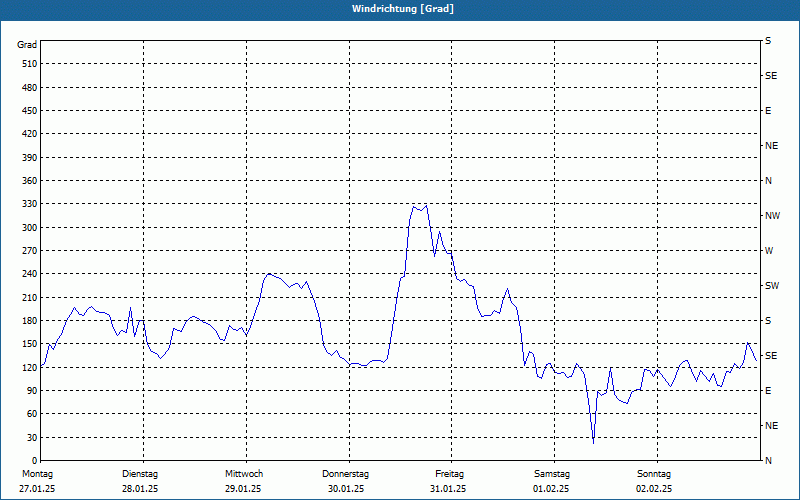Viewport: 800px width, 500px height.
Task: Click the chart title Windrichtung [Grad]
Action: 403,9
